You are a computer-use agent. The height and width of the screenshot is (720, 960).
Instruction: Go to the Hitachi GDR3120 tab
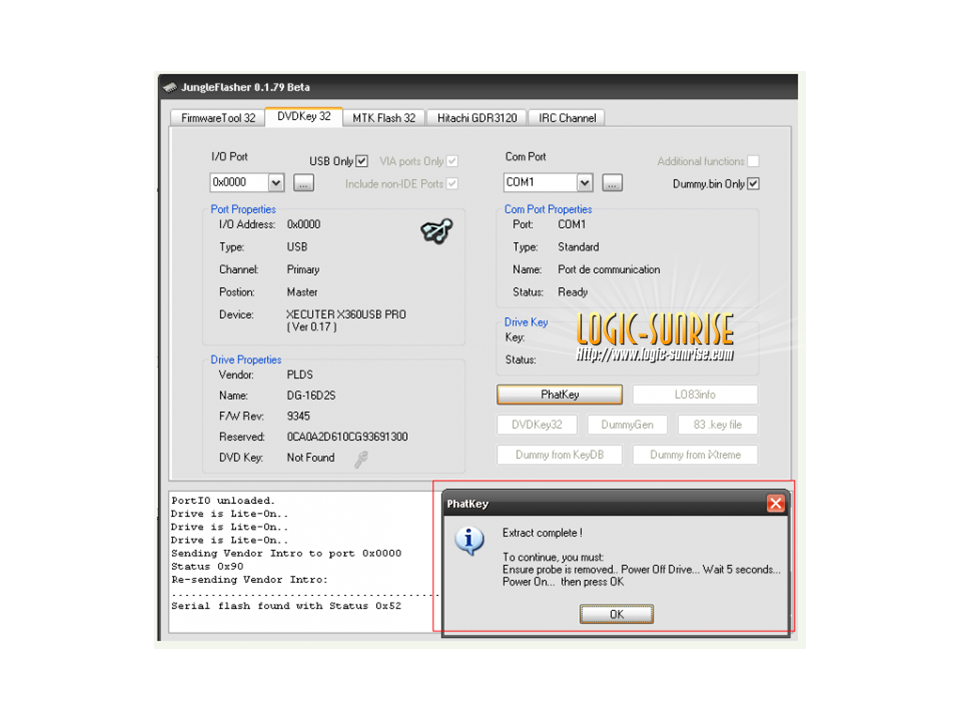[x=477, y=118]
